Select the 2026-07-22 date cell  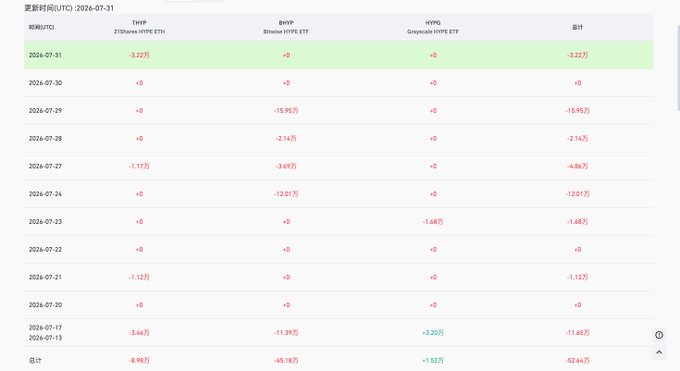tap(45, 250)
